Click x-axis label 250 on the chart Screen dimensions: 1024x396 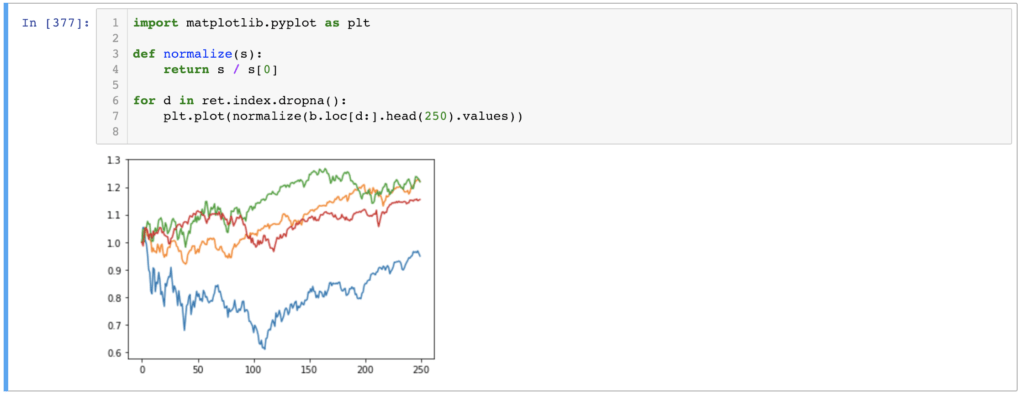tap(420, 370)
